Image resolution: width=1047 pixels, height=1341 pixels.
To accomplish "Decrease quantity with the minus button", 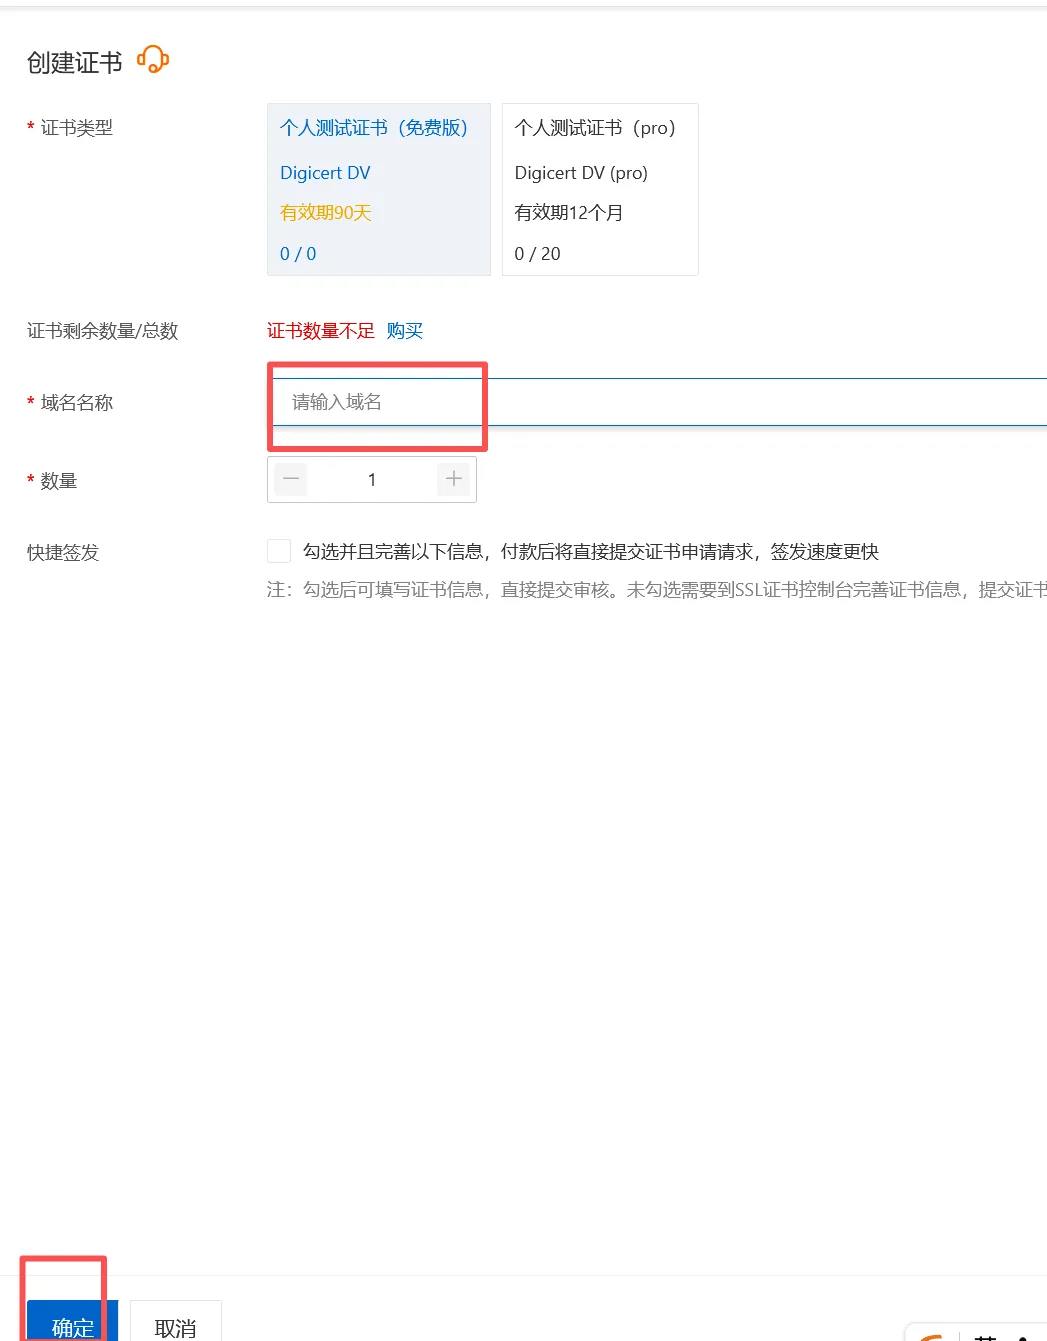I will [x=291, y=479].
